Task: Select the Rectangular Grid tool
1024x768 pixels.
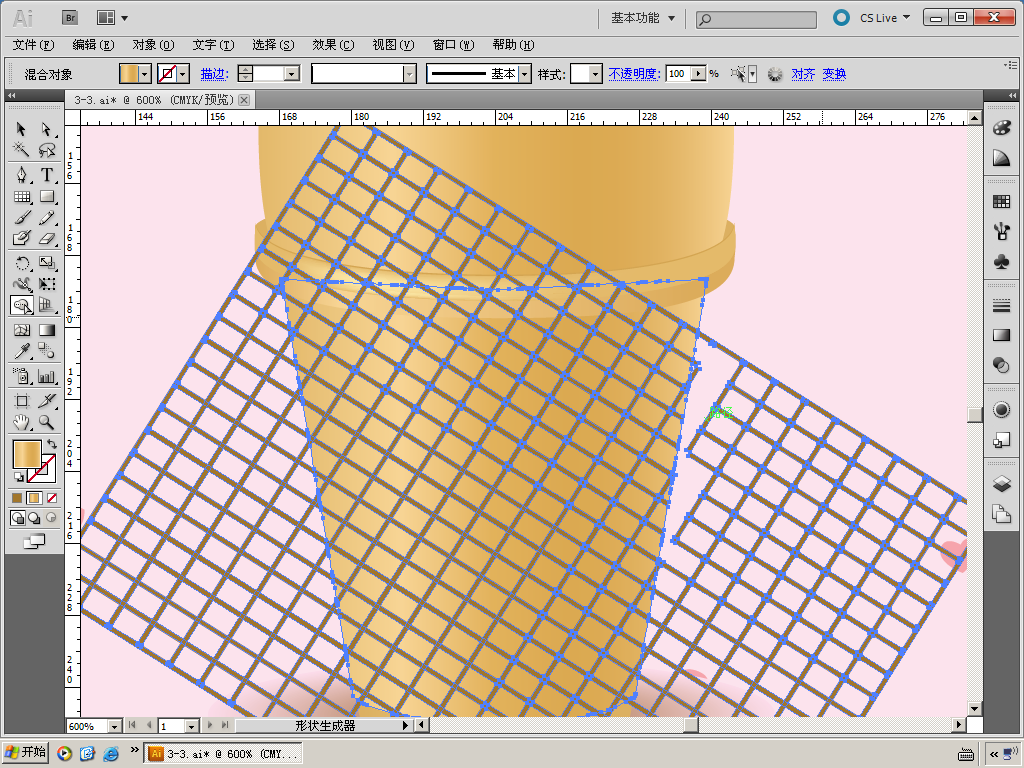Action: pyautogui.click(x=21, y=196)
